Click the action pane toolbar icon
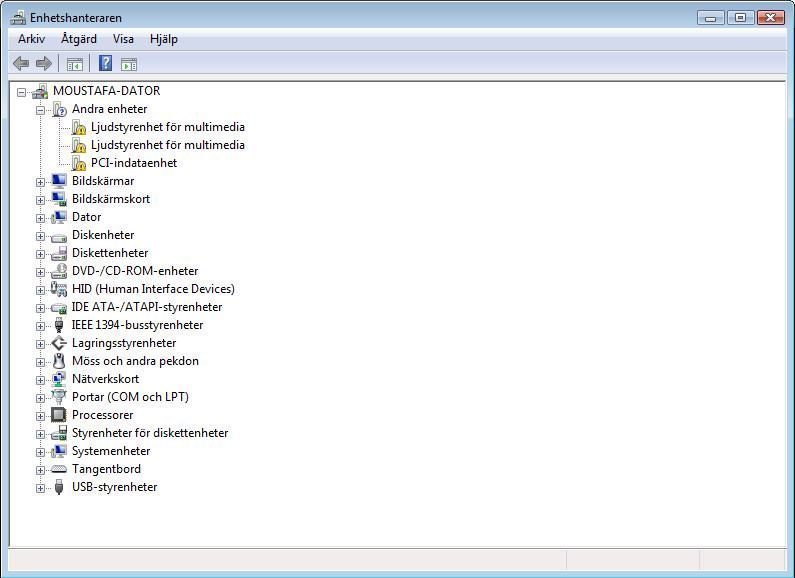795x578 pixels. [129, 64]
